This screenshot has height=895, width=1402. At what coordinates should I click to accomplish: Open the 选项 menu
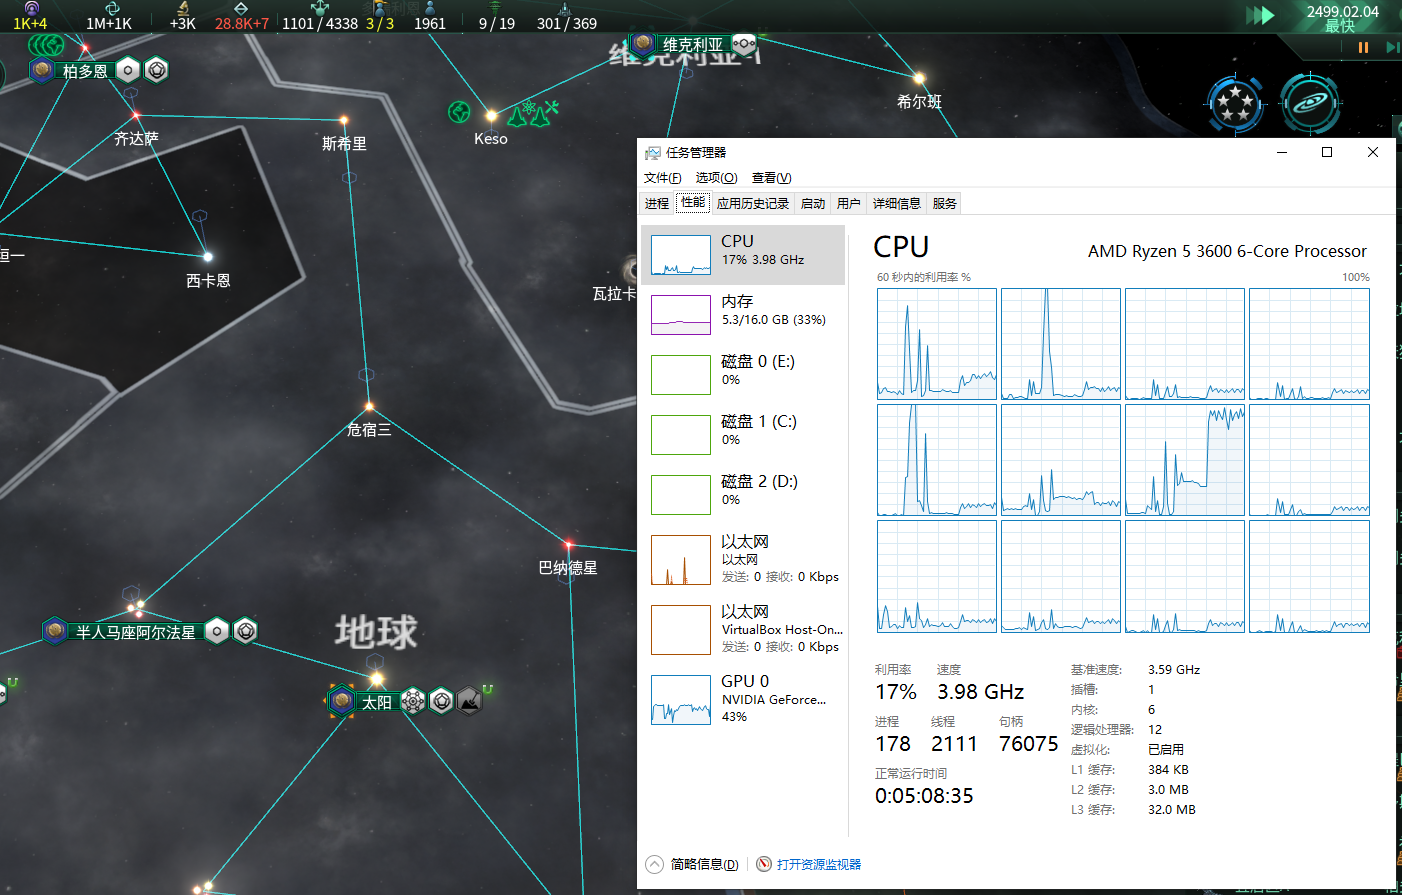click(x=716, y=178)
